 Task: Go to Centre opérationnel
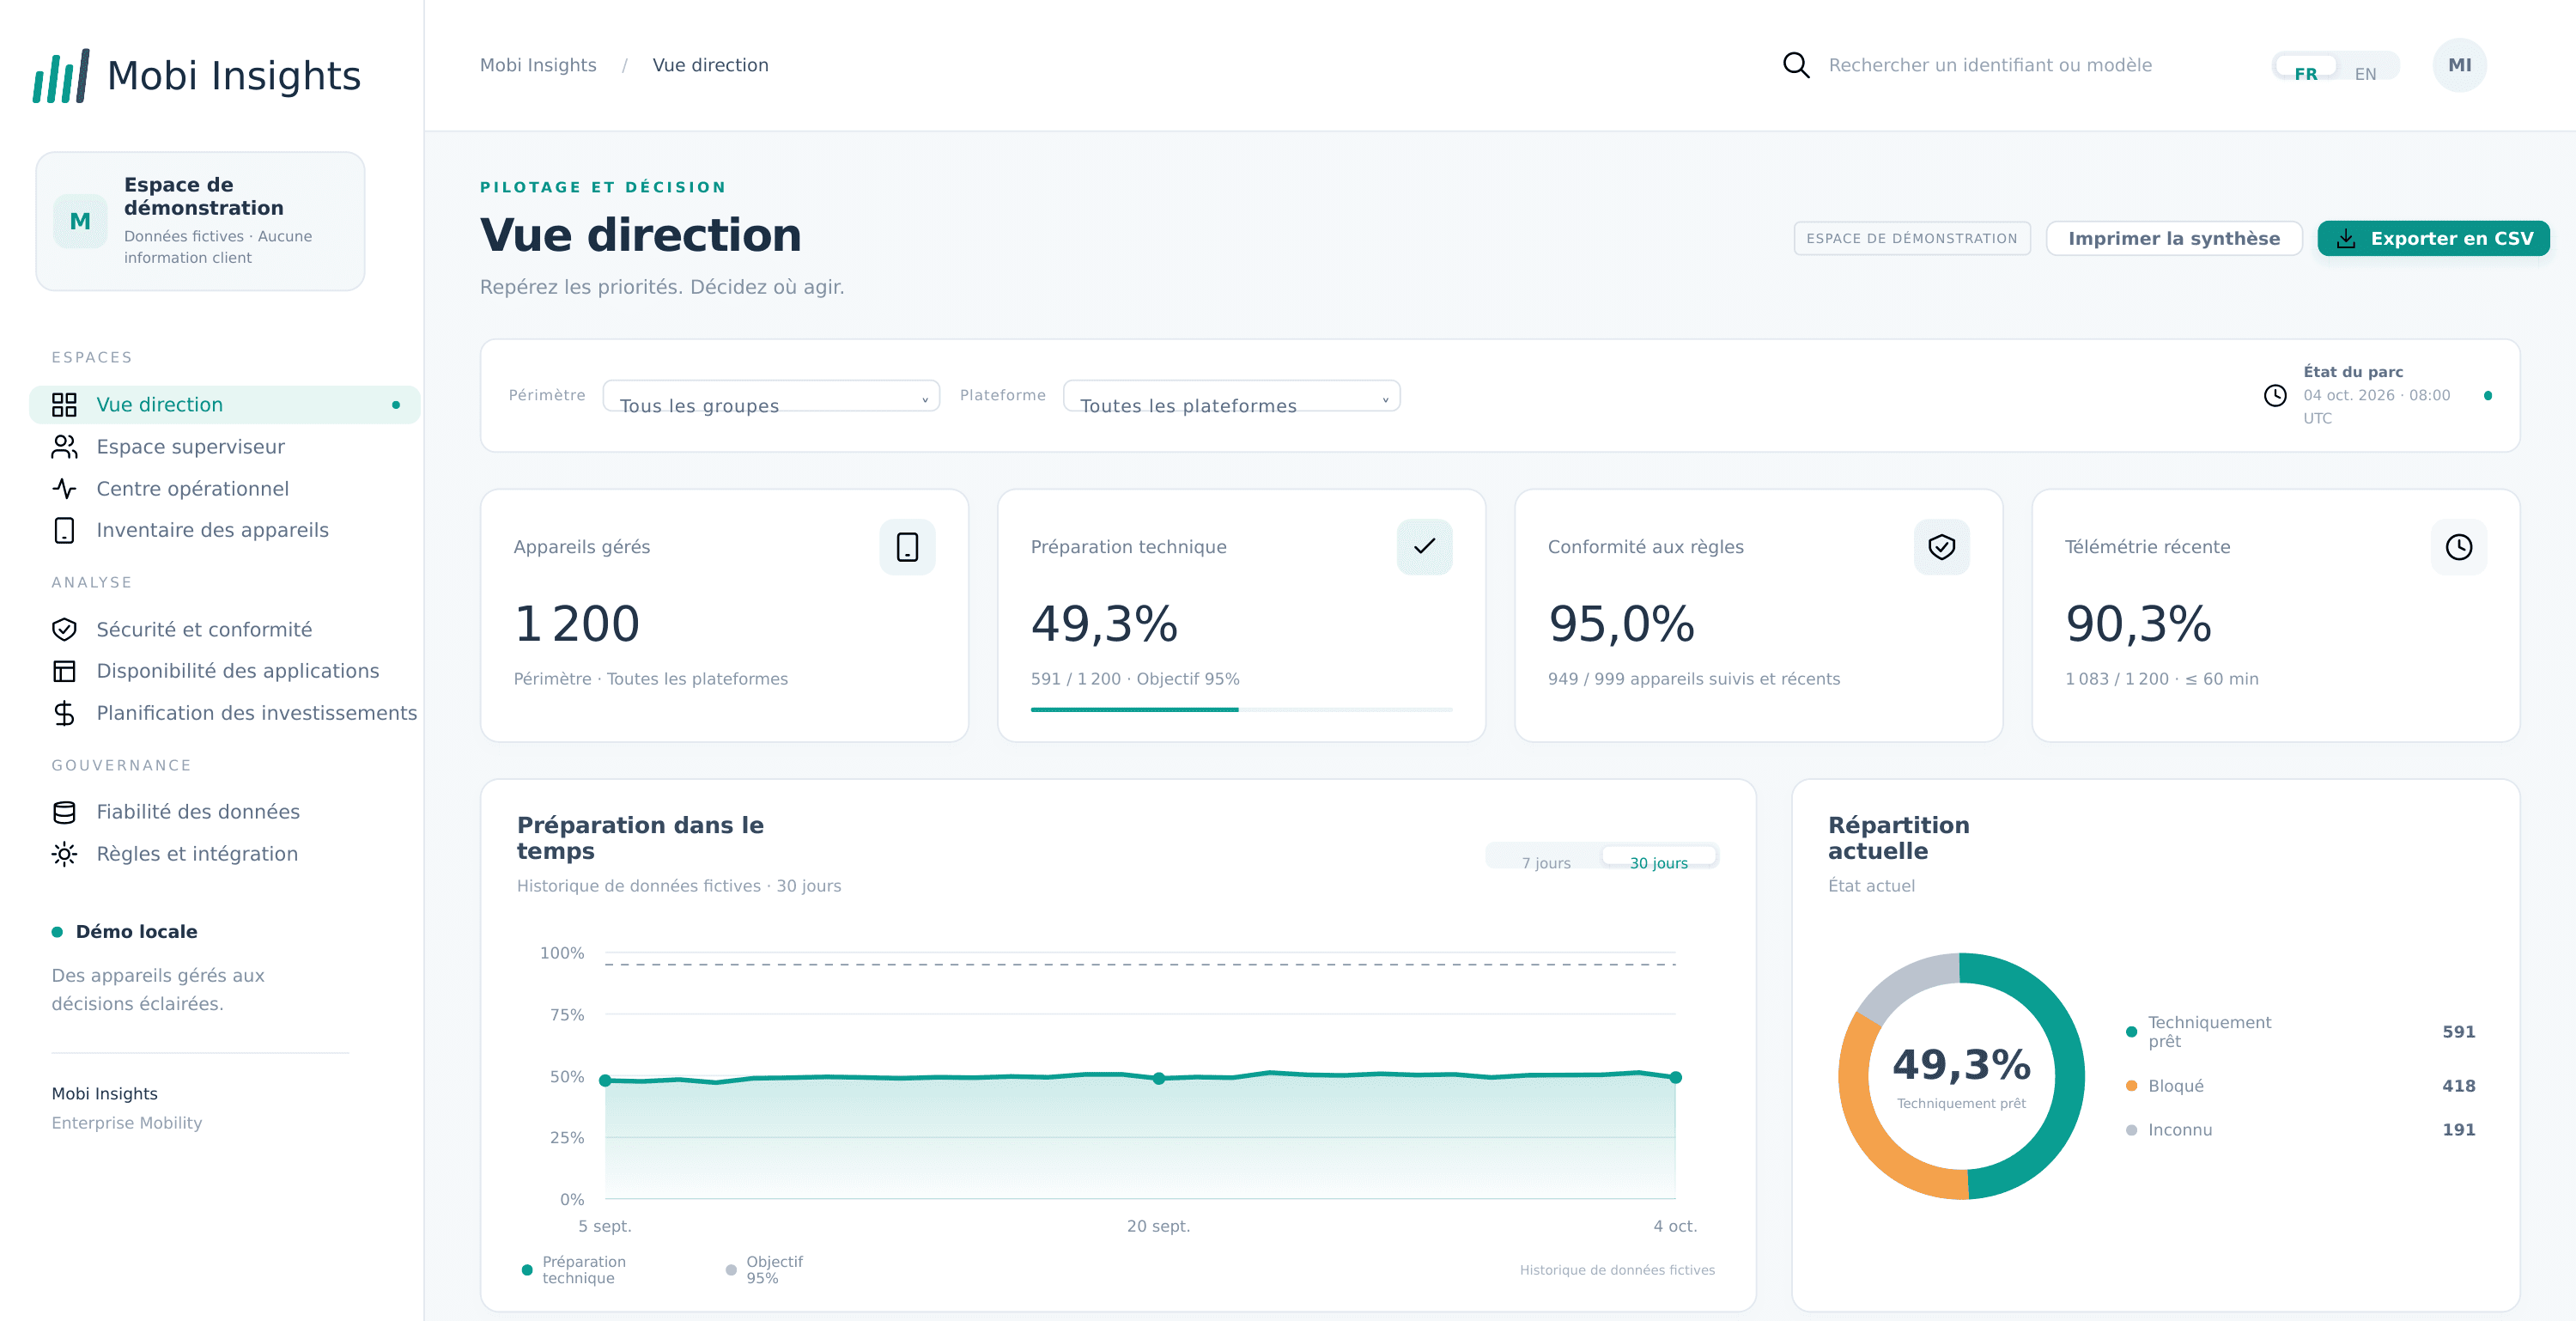coord(224,488)
